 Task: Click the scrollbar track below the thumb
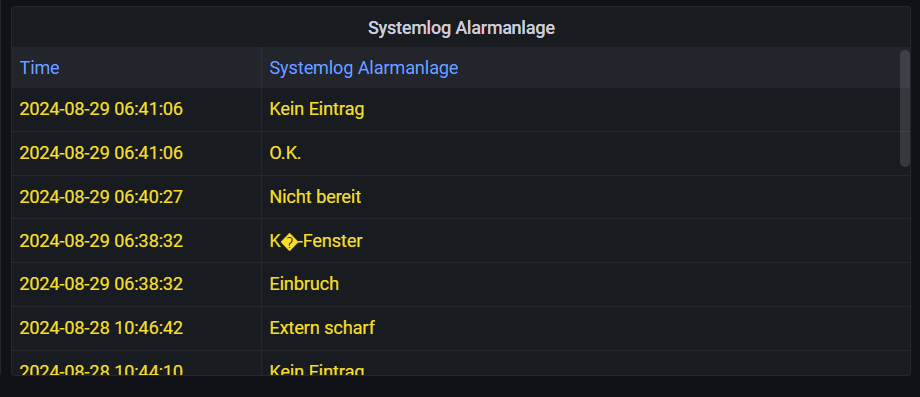click(x=904, y=270)
